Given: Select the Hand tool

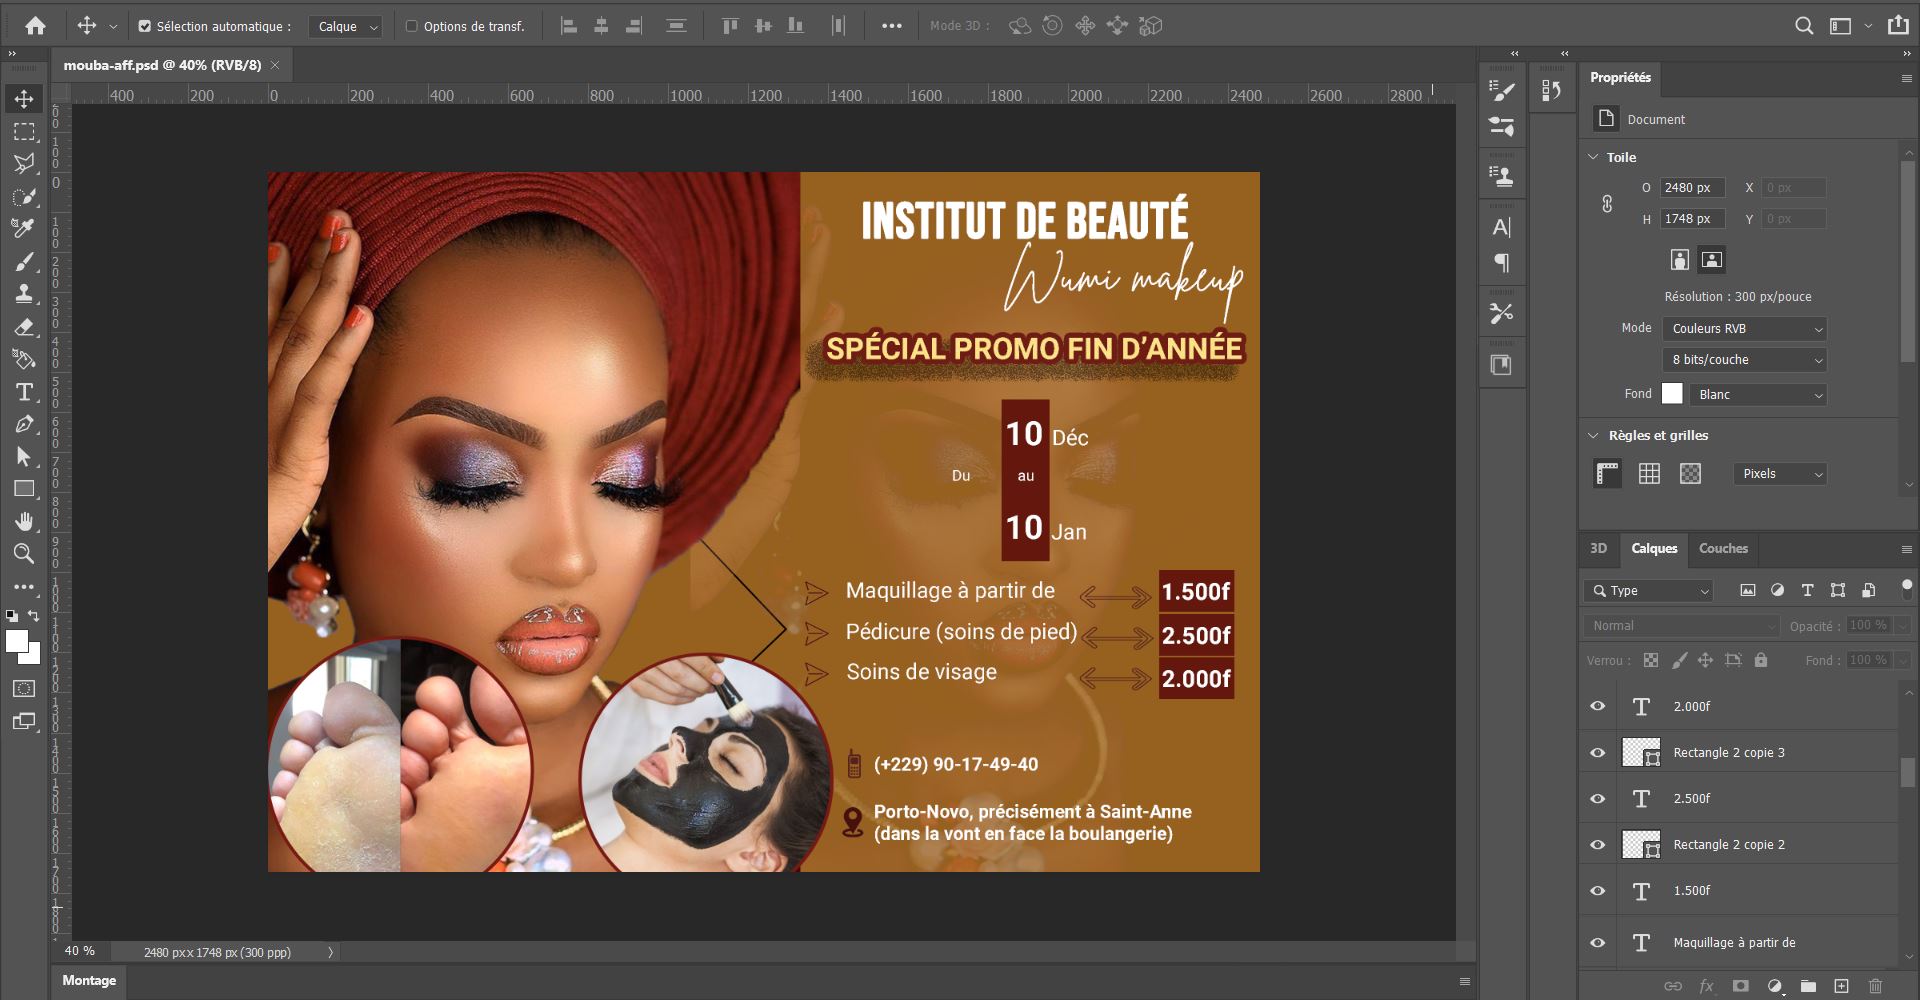Looking at the screenshot, I should click(x=24, y=521).
